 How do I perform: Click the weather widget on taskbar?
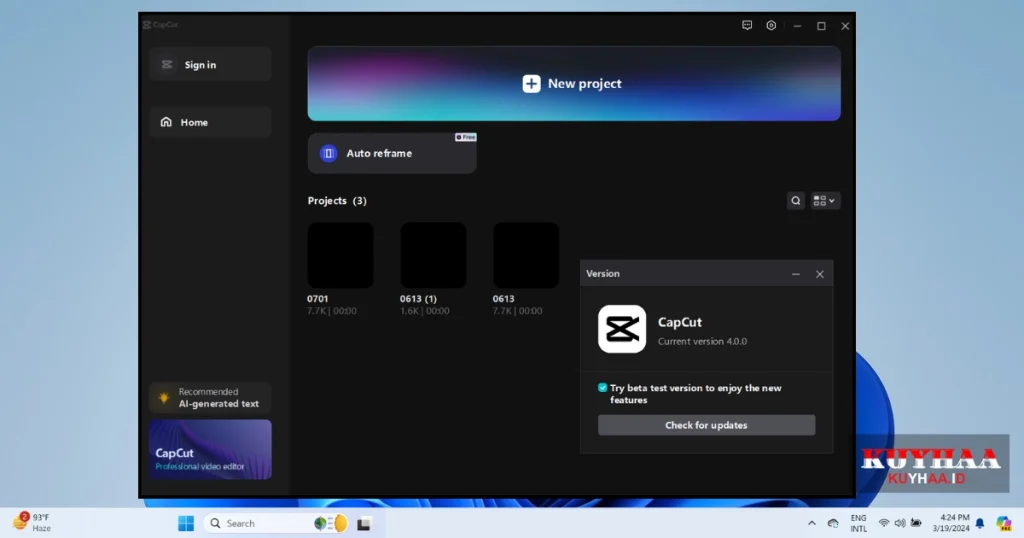32,522
